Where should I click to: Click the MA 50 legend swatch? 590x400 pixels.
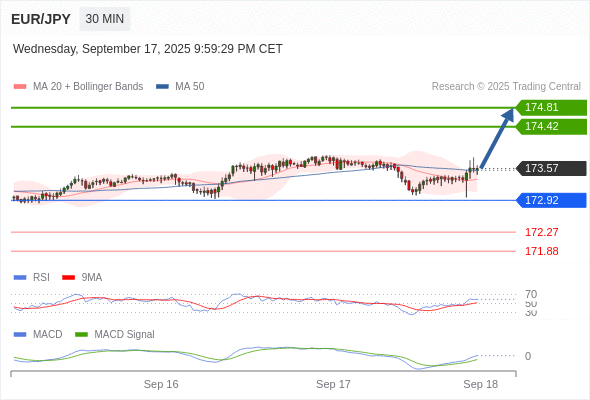coord(162,87)
